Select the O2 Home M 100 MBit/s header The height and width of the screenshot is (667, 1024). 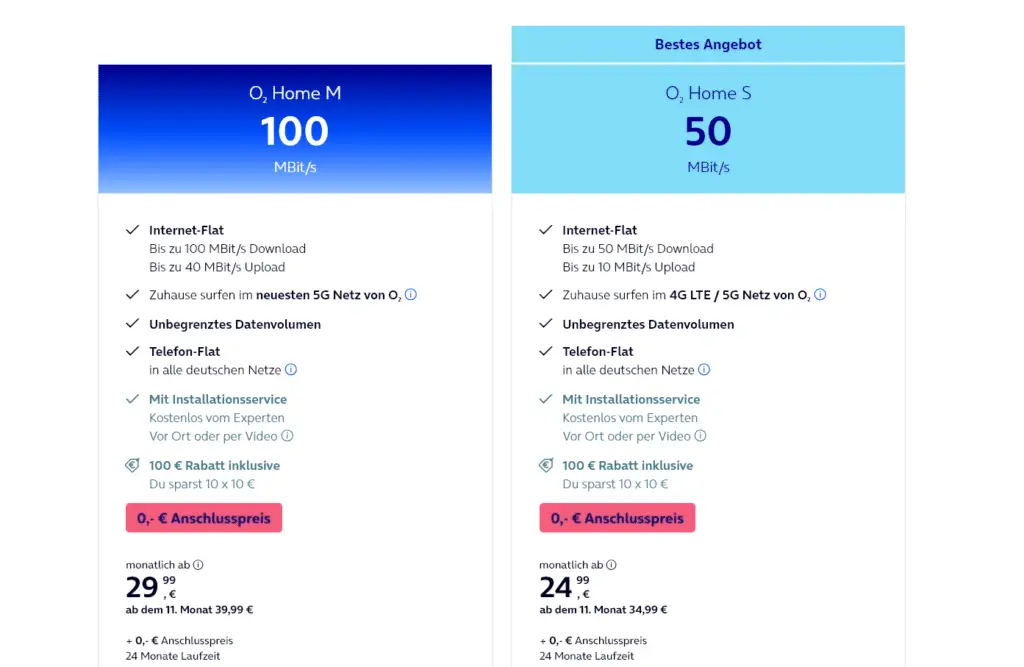tap(295, 129)
